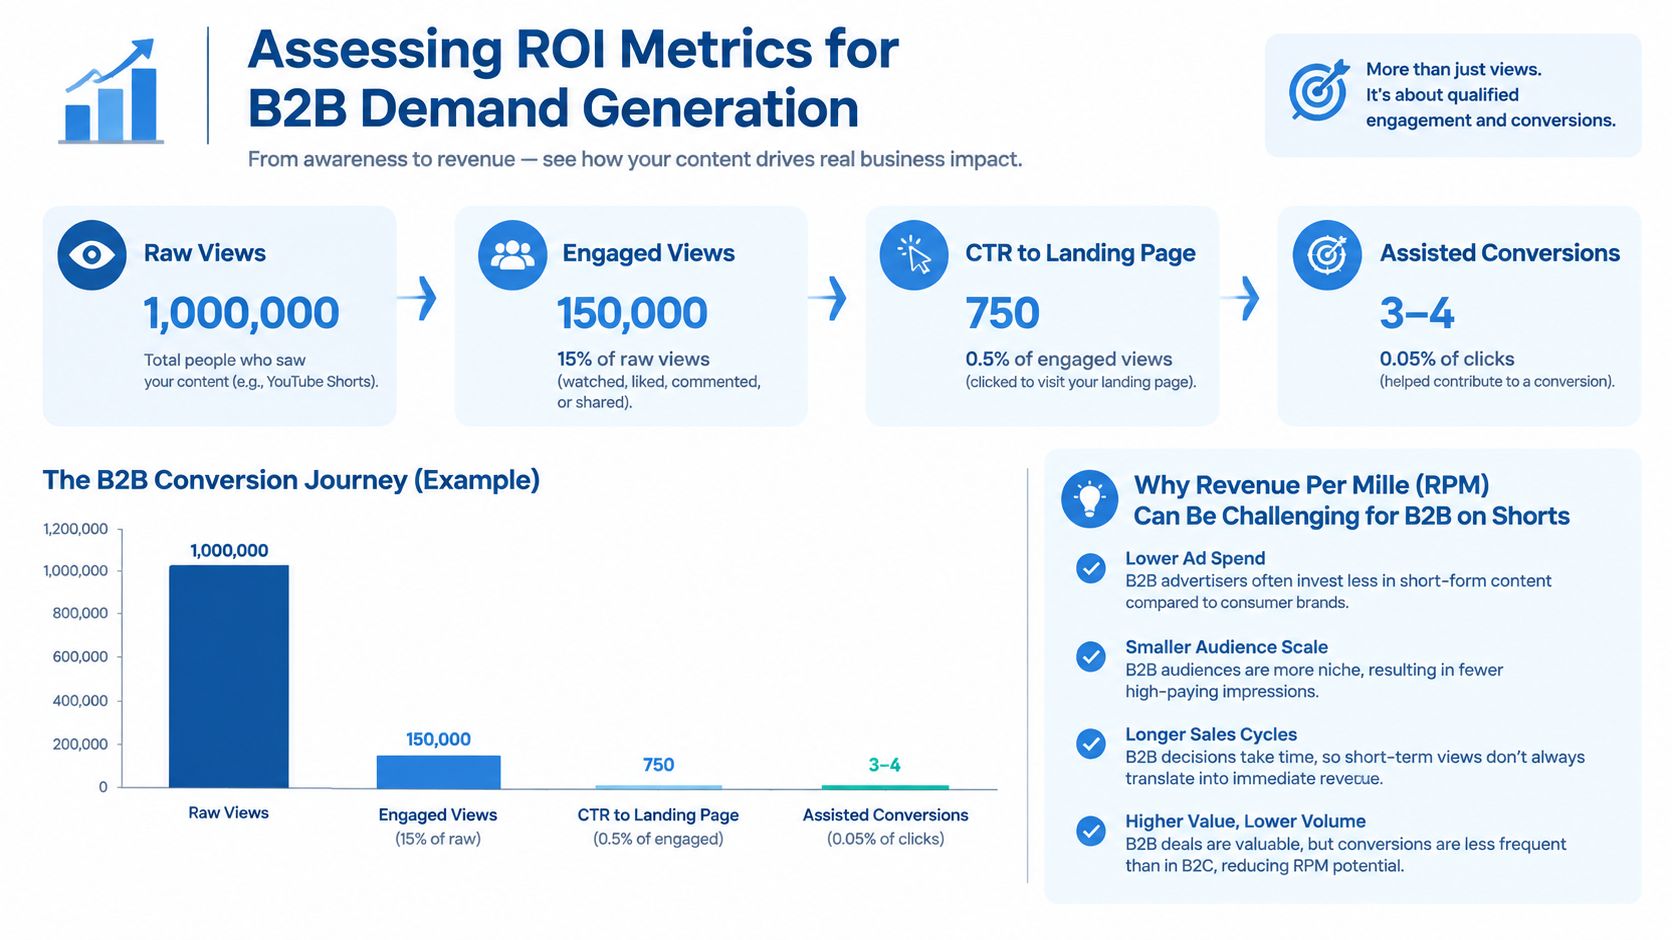1672x940 pixels.
Task: Click the green '3–4' label in the chart
Action: pos(885,765)
